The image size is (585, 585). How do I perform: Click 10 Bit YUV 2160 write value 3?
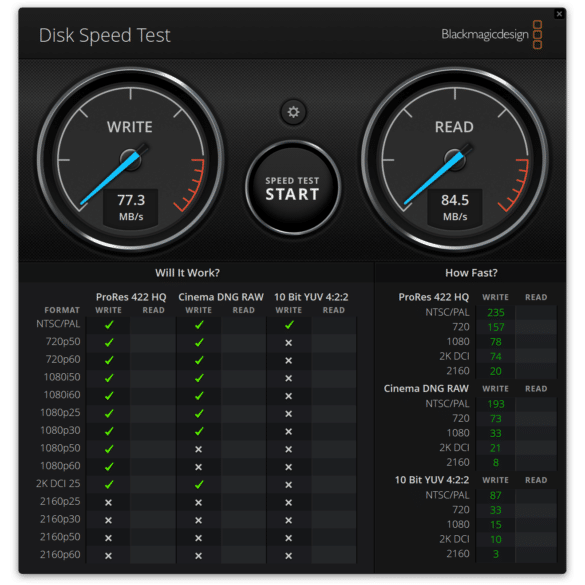click(496, 554)
